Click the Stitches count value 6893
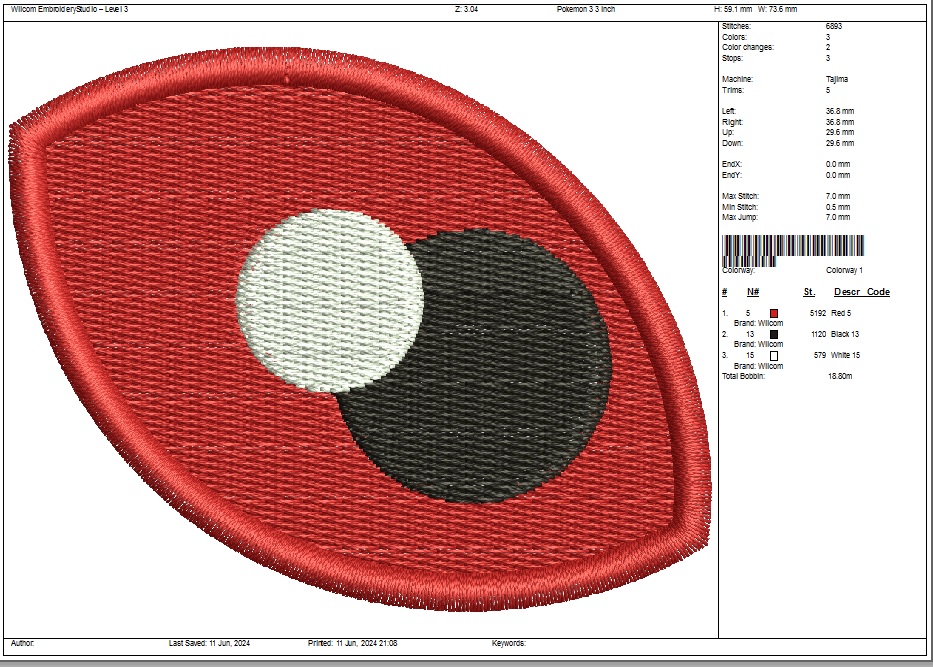 (x=834, y=25)
